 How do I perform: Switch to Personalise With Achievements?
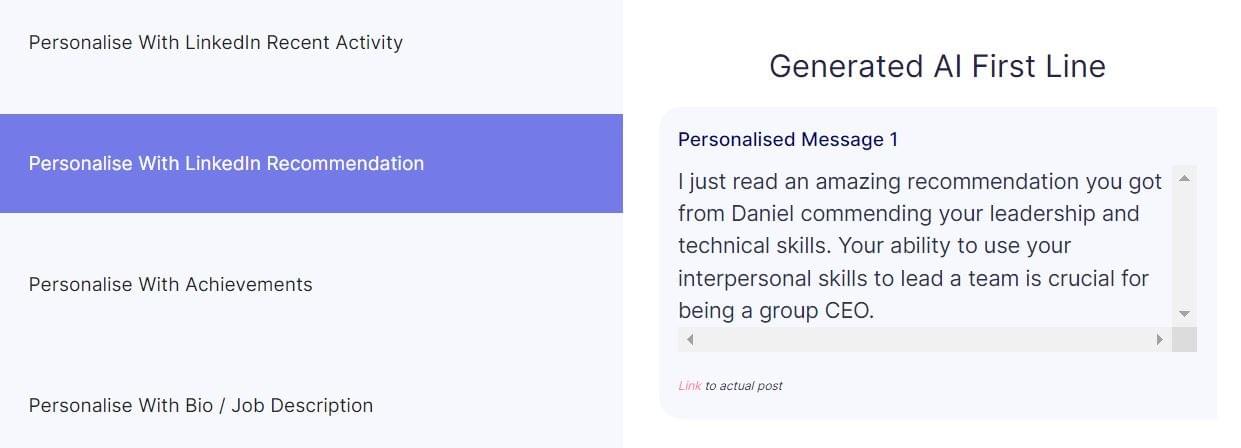point(171,285)
